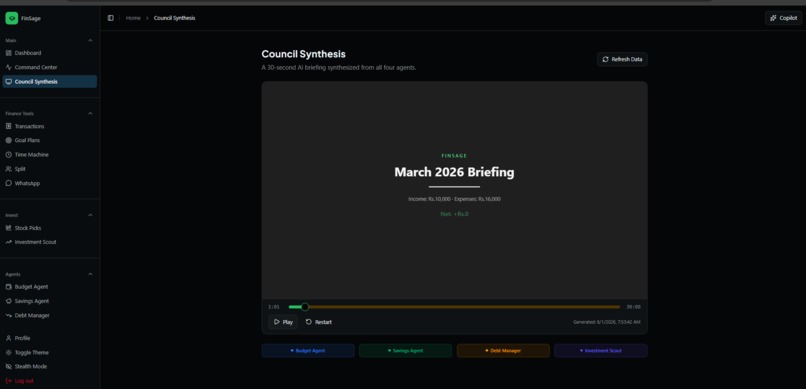Play the briefing video
Viewport: 806px width, 389px height.
[283, 322]
